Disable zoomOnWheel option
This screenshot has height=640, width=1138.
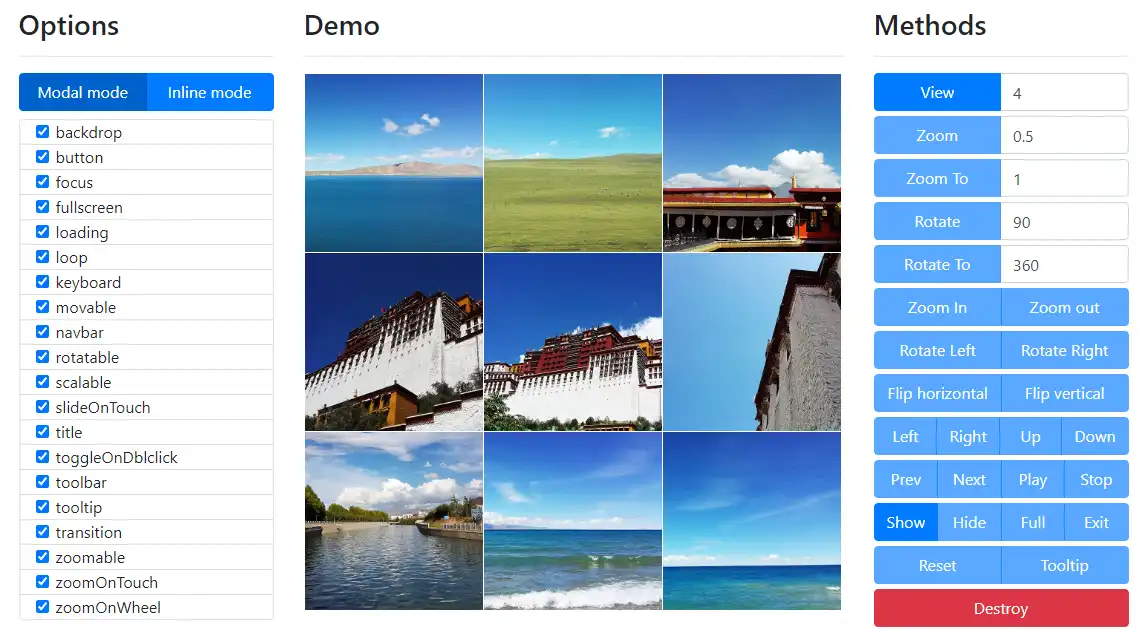[x=43, y=607]
